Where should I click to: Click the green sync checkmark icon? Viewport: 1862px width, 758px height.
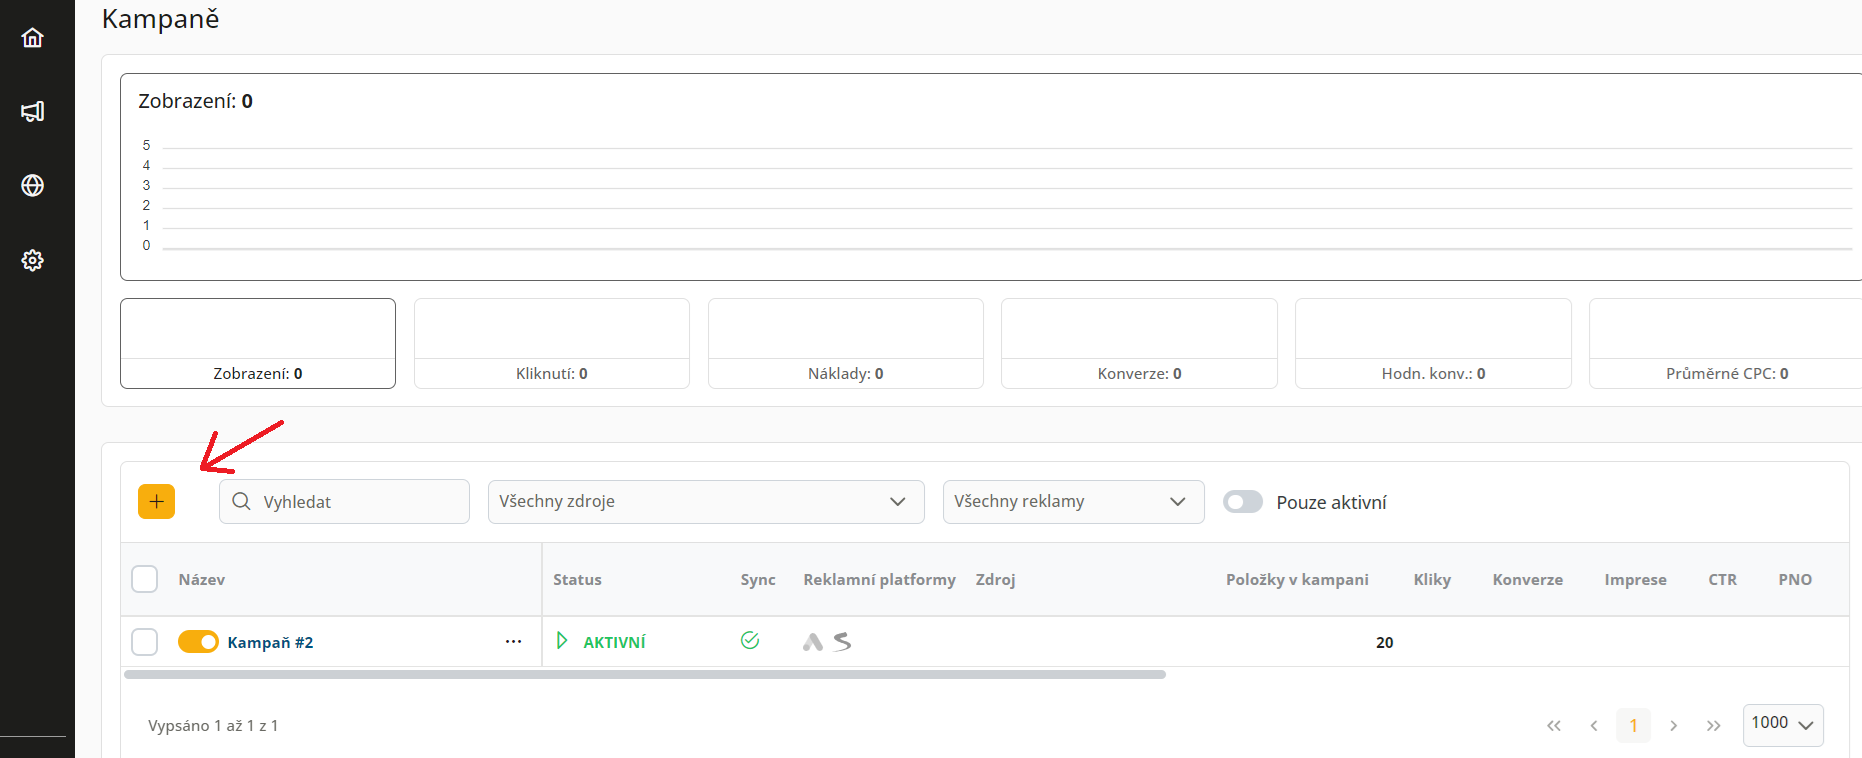click(750, 641)
